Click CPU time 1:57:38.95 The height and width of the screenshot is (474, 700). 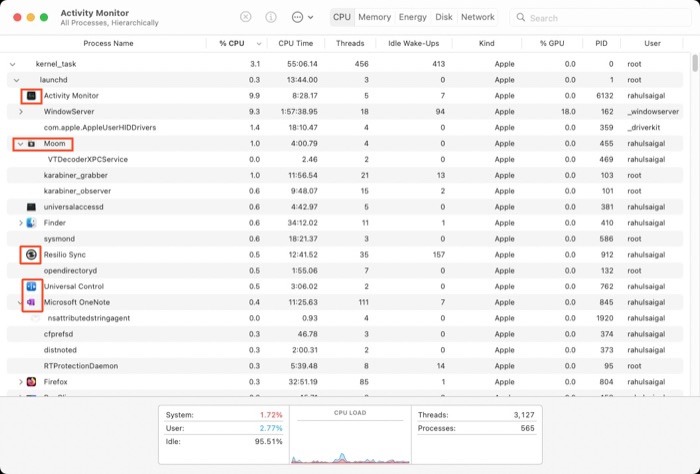299,112
